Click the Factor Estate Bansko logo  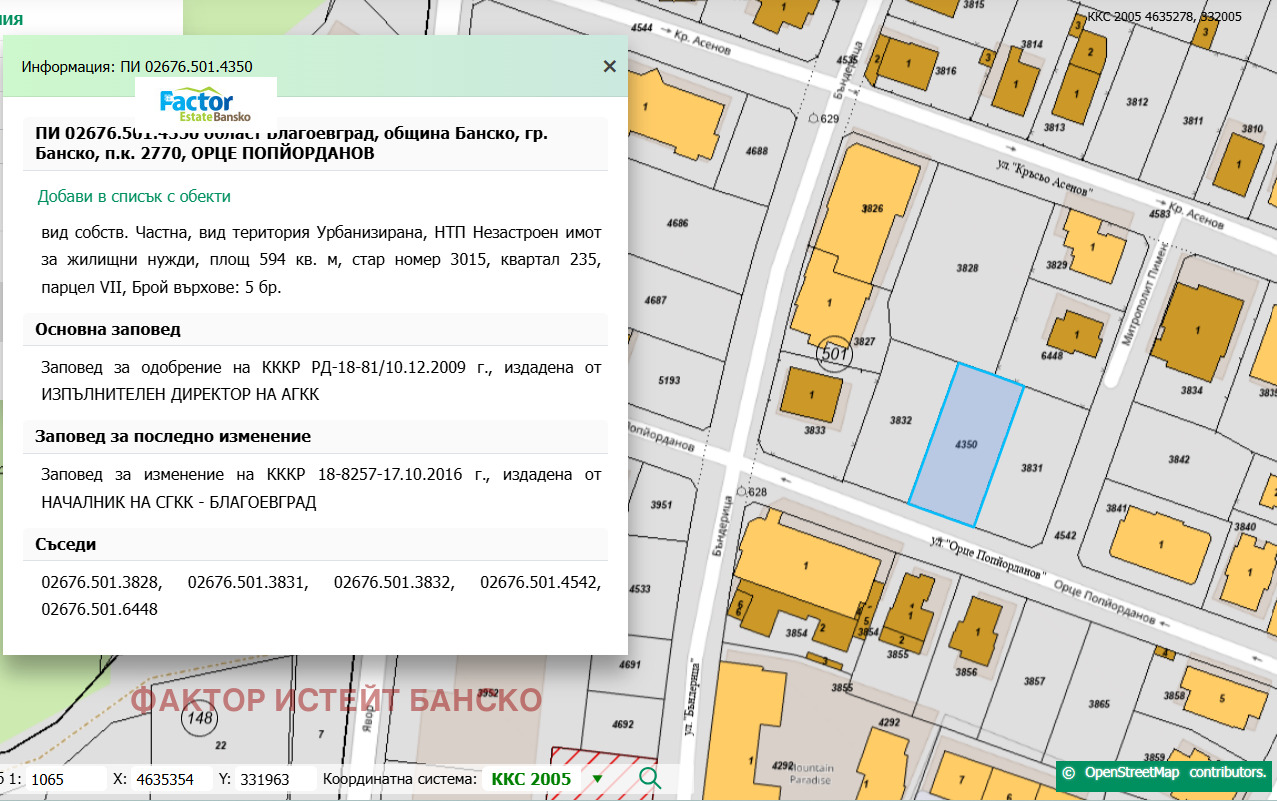[x=205, y=105]
